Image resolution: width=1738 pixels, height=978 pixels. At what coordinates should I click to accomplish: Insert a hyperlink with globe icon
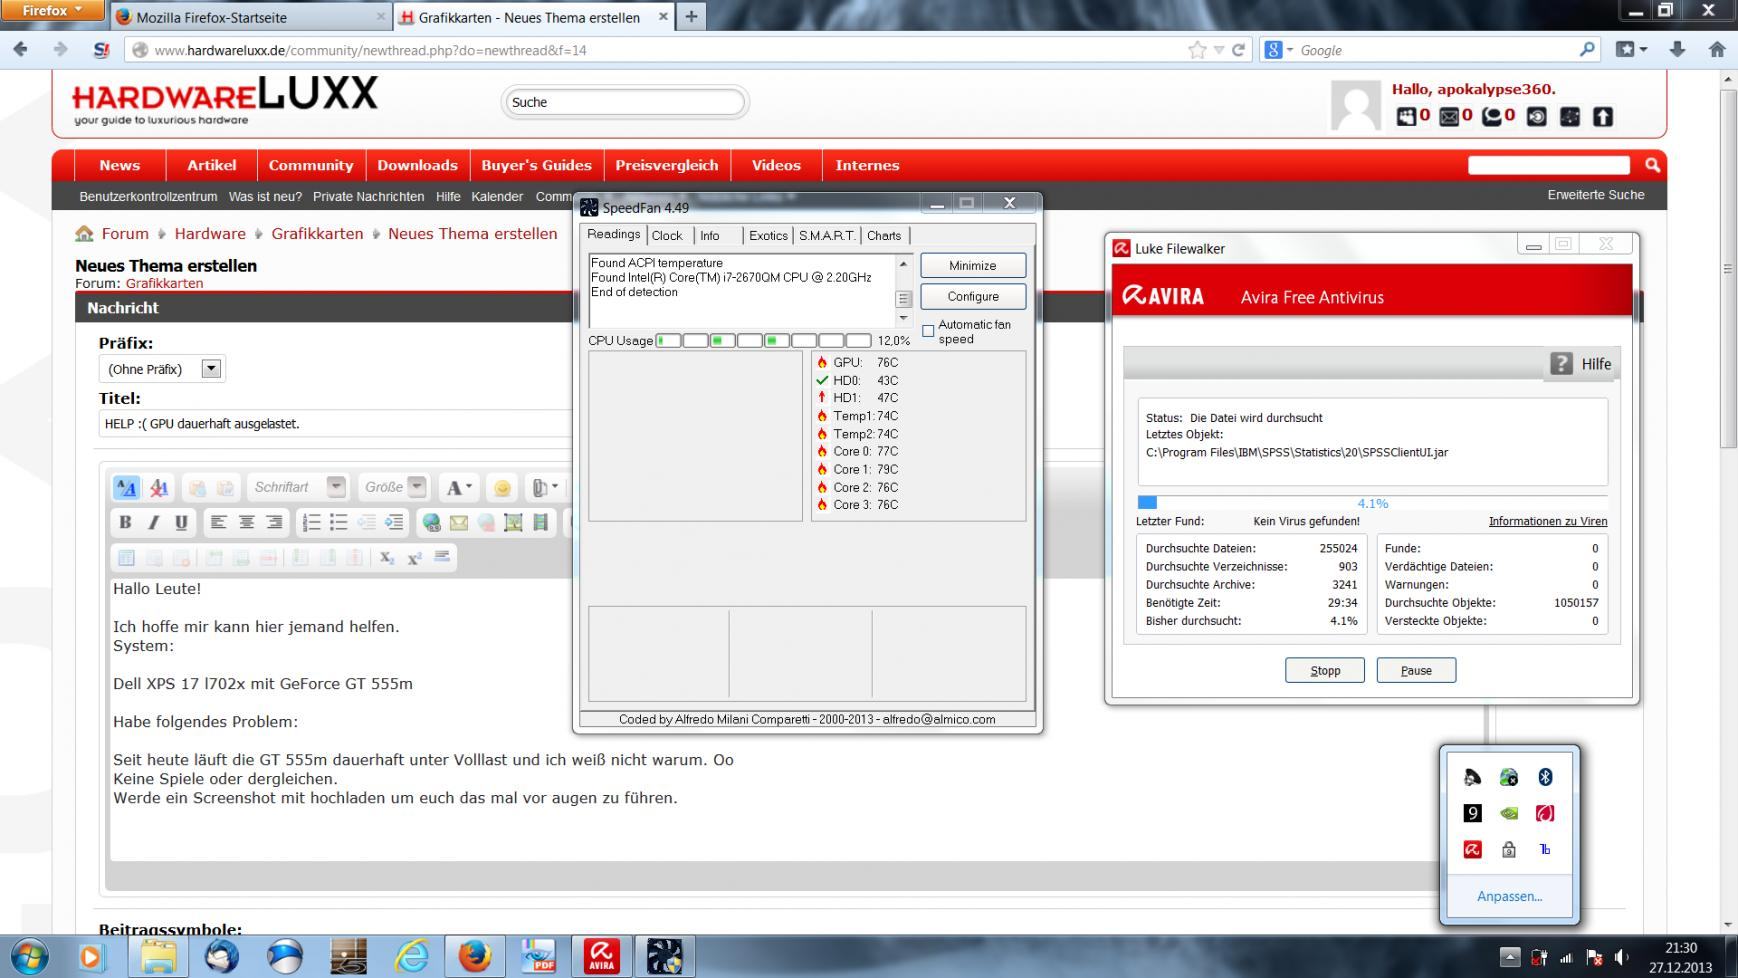(x=431, y=522)
